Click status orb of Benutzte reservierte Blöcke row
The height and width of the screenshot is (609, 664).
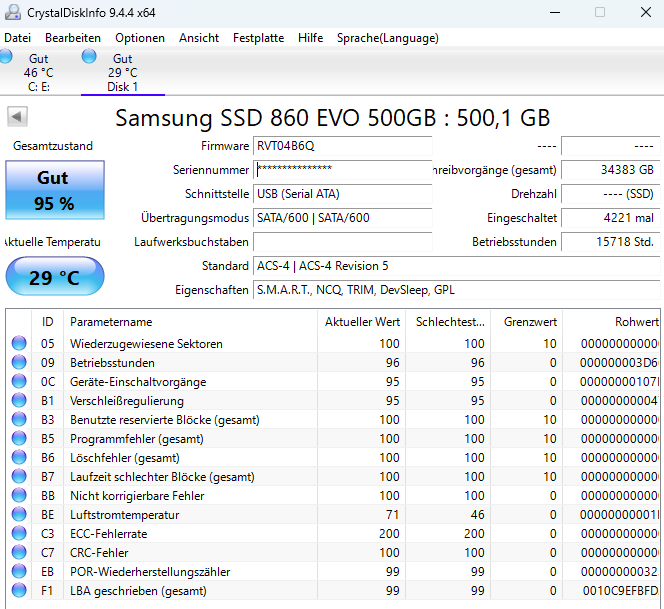[19, 419]
